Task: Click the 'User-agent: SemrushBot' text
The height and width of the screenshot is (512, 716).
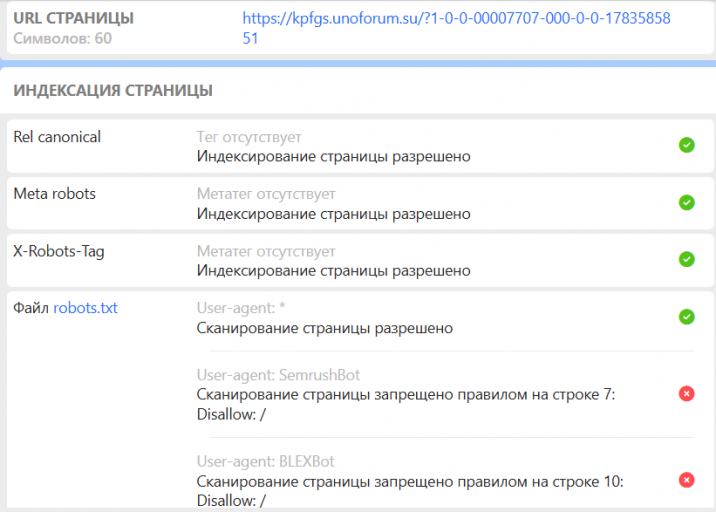Action: tap(279, 375)
